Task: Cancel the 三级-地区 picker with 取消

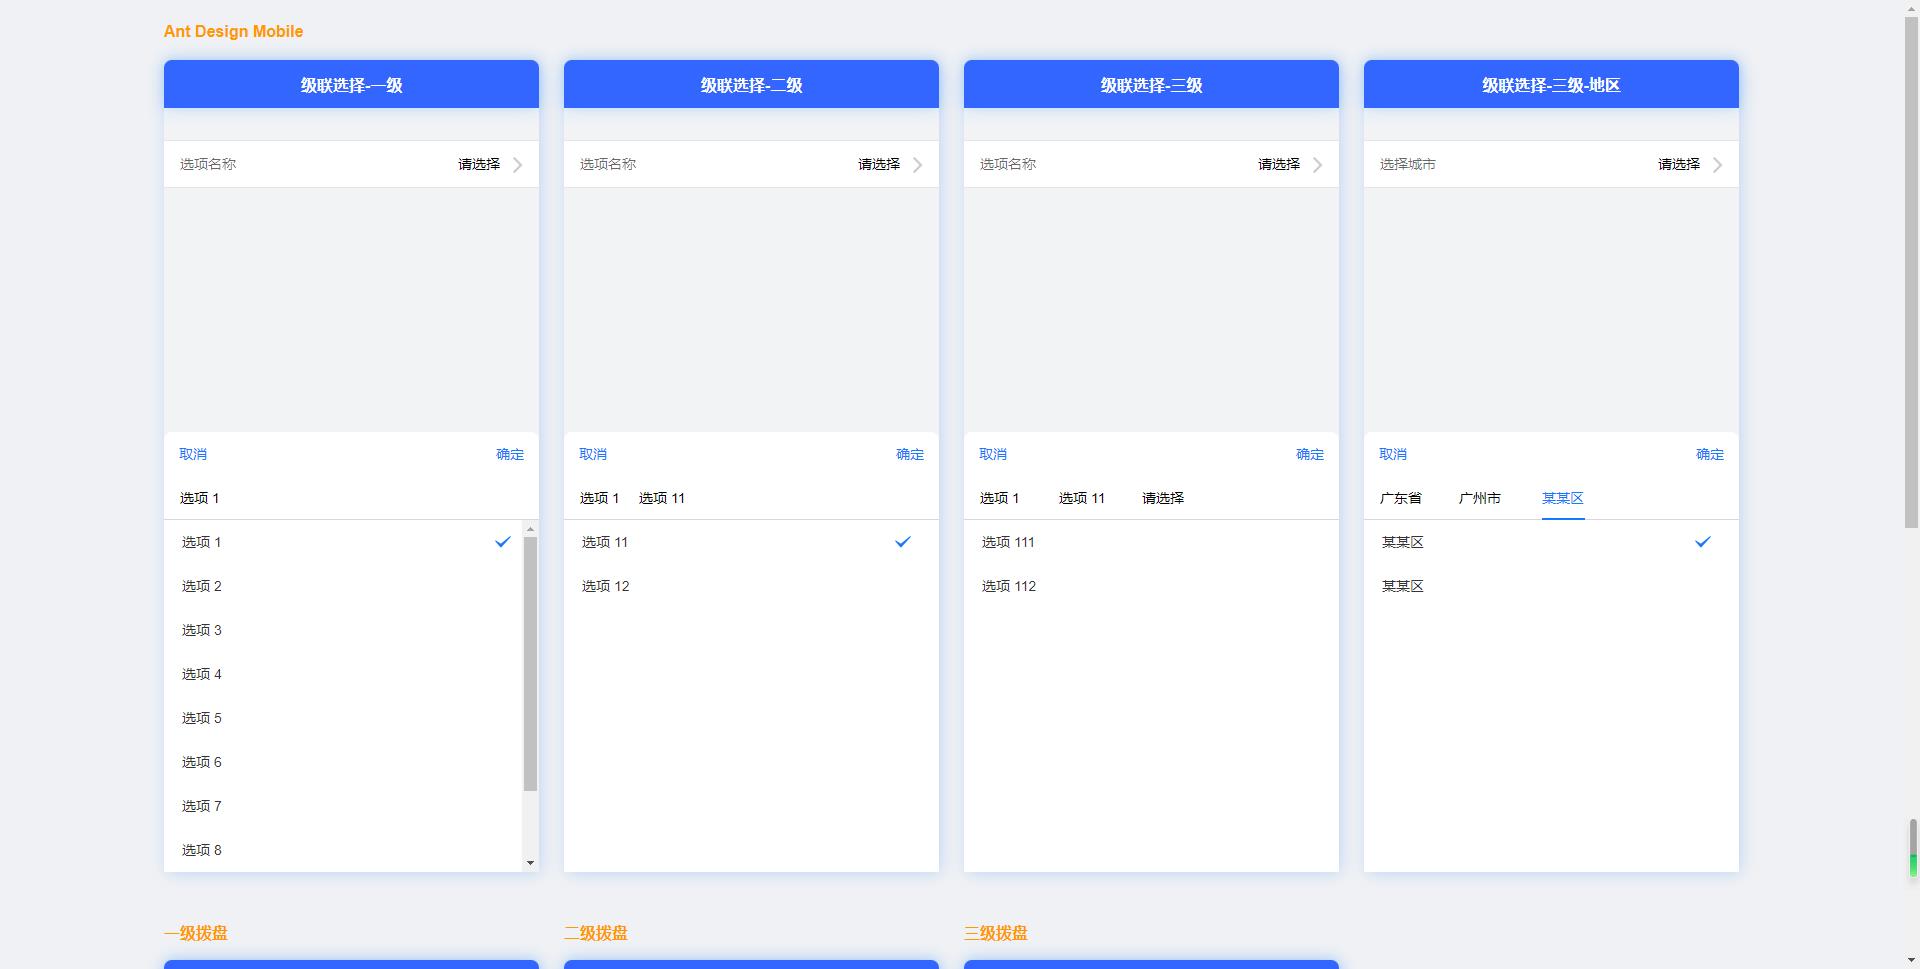Action: point(1393,454)
